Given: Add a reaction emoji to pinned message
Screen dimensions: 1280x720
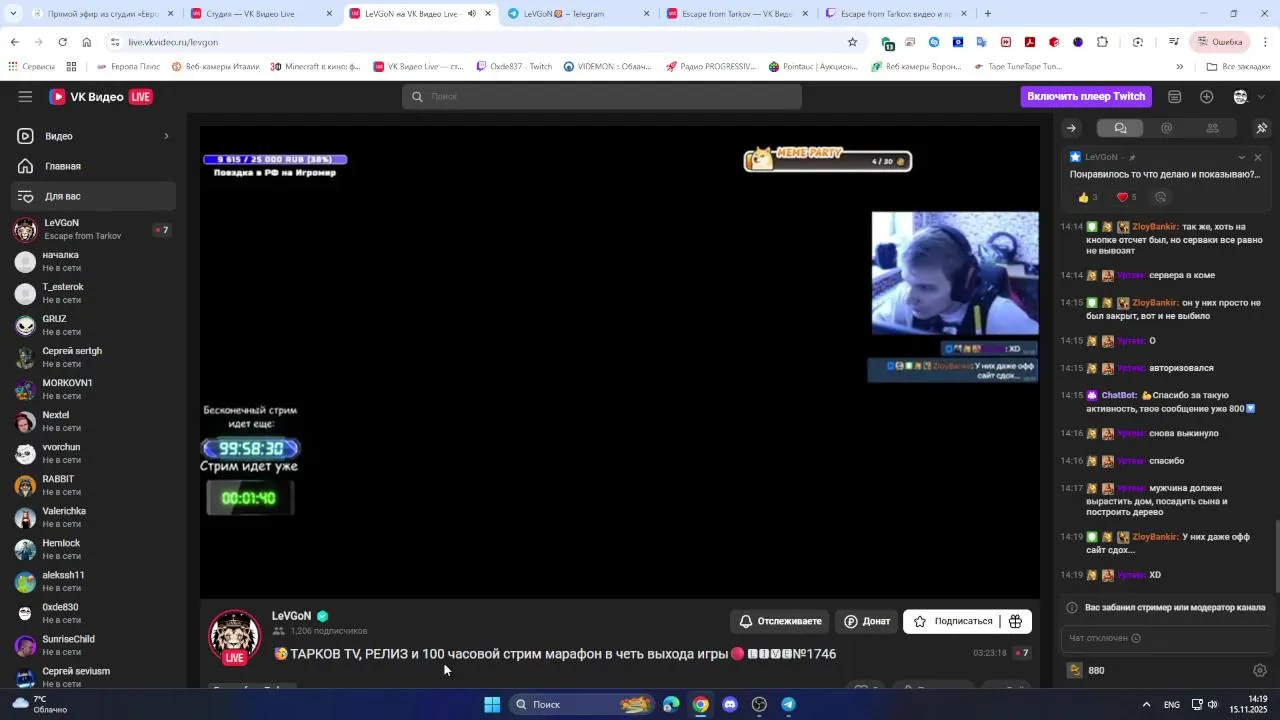Looking at the screenshot, I should click(x=1161, y=197).
